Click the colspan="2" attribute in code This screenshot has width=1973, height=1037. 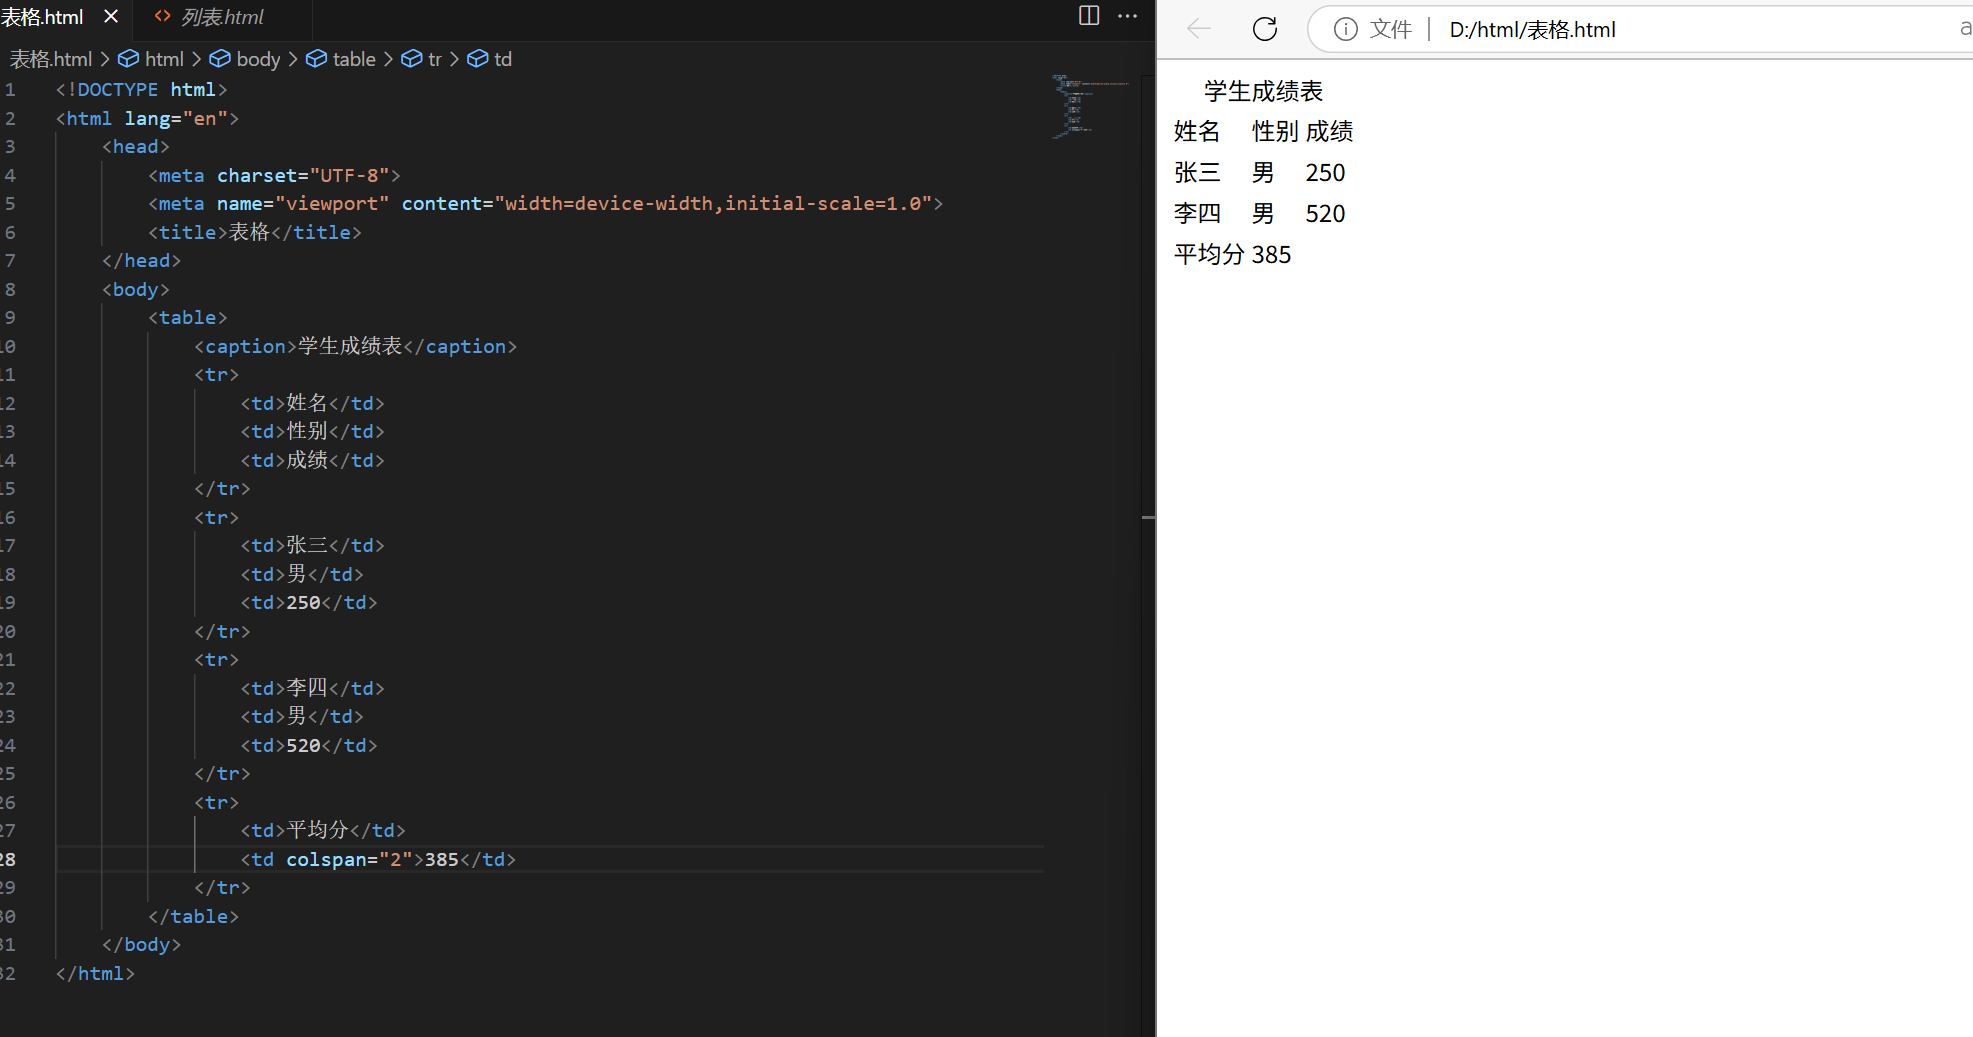[x=349, y=859]
